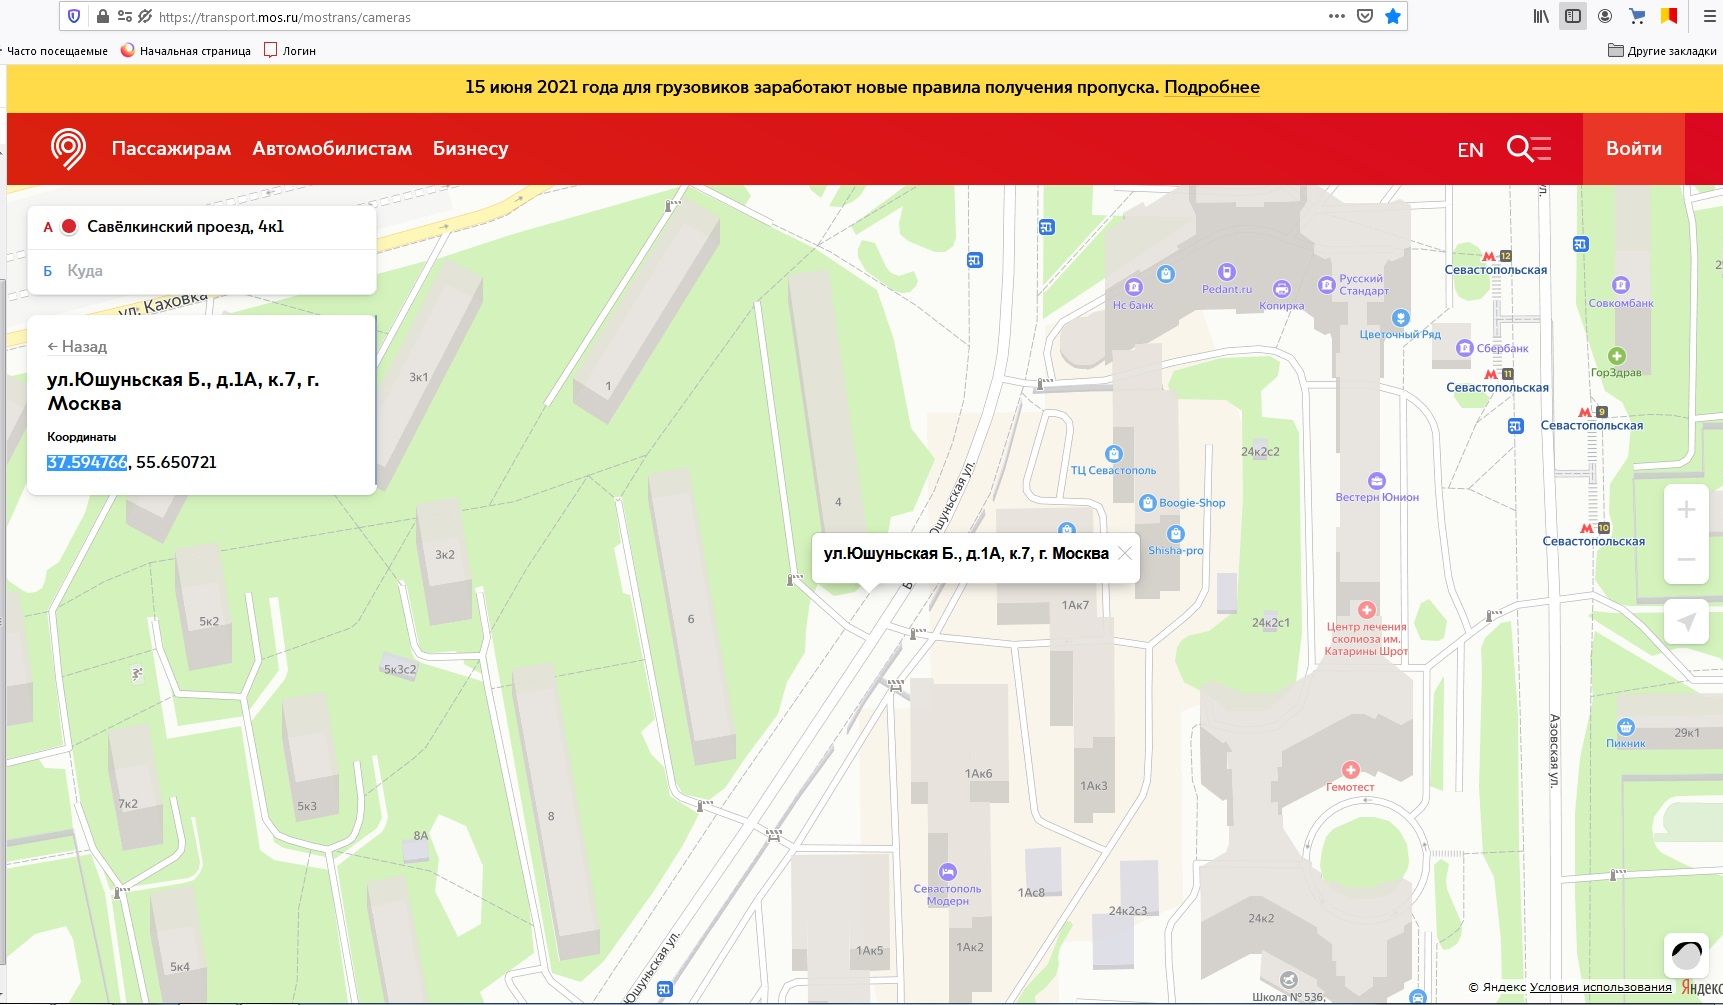Go back using the Назад link
The image size is (1723, 1005).
(x=77, y=346)
